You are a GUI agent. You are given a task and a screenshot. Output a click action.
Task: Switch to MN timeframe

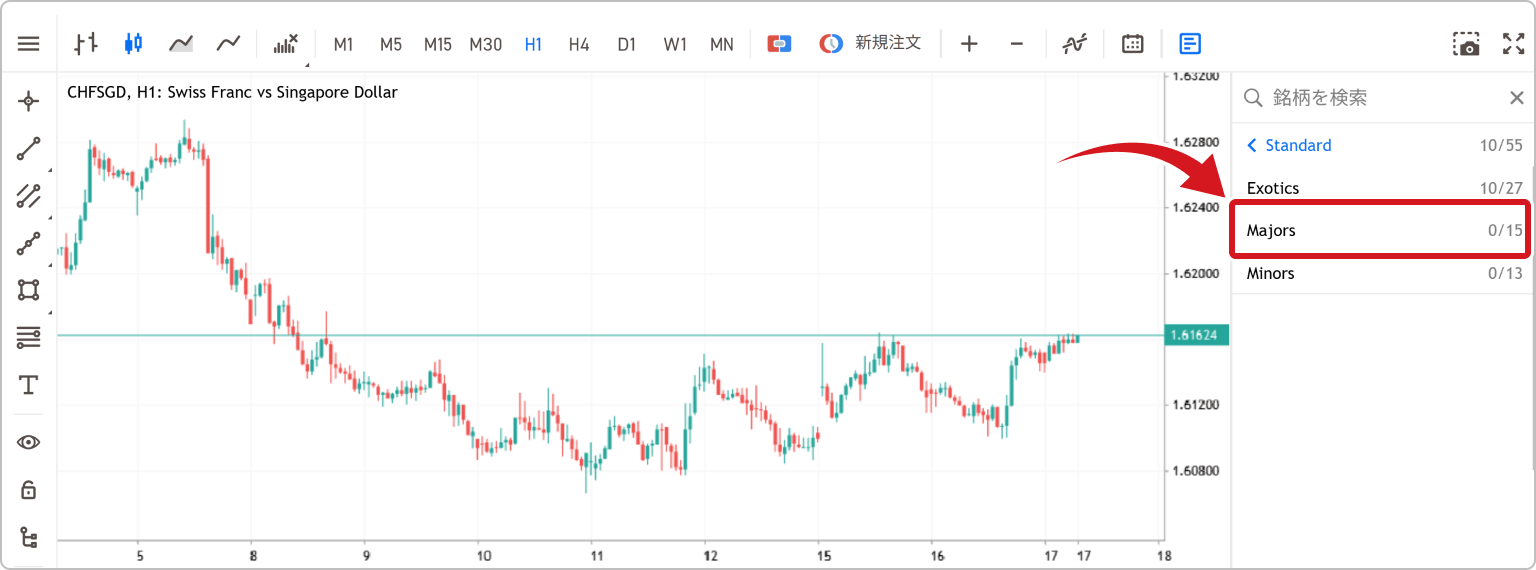(x=722, y=44)
